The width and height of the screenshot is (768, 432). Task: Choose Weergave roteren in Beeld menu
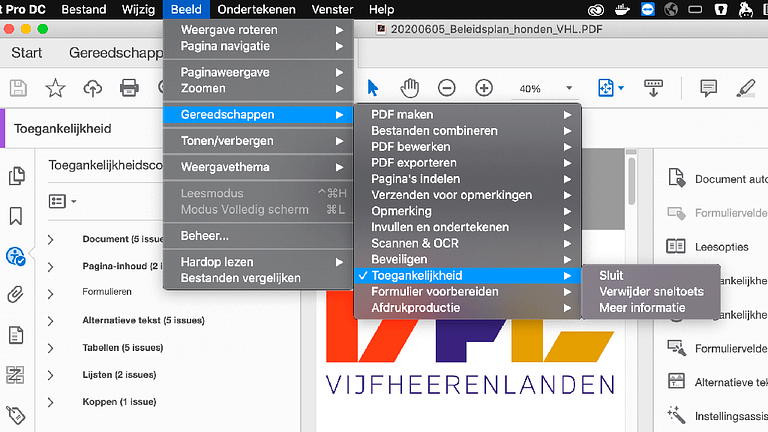point(258,30)
